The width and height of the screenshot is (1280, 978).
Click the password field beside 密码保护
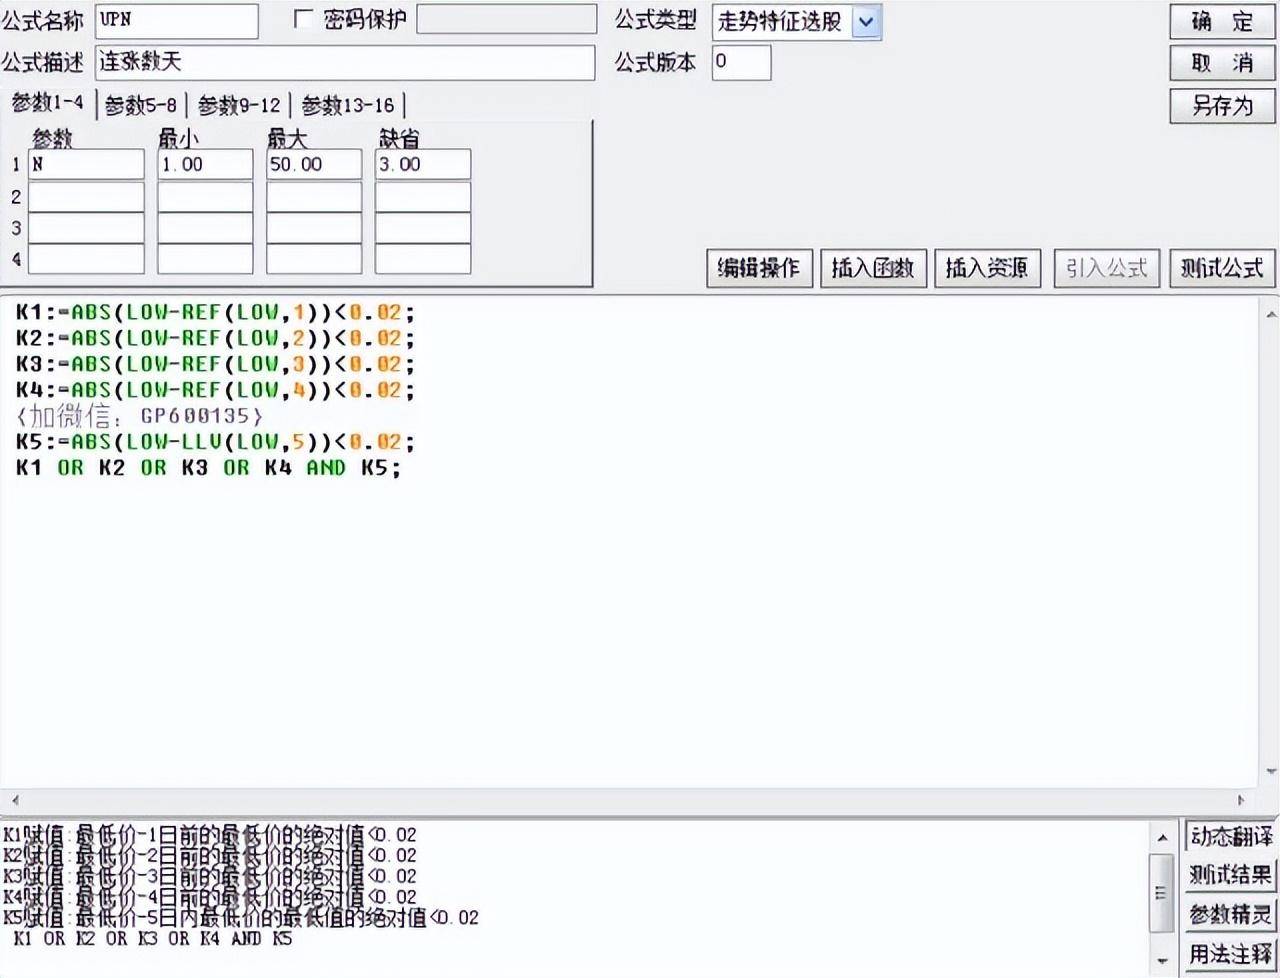point(506,20)
